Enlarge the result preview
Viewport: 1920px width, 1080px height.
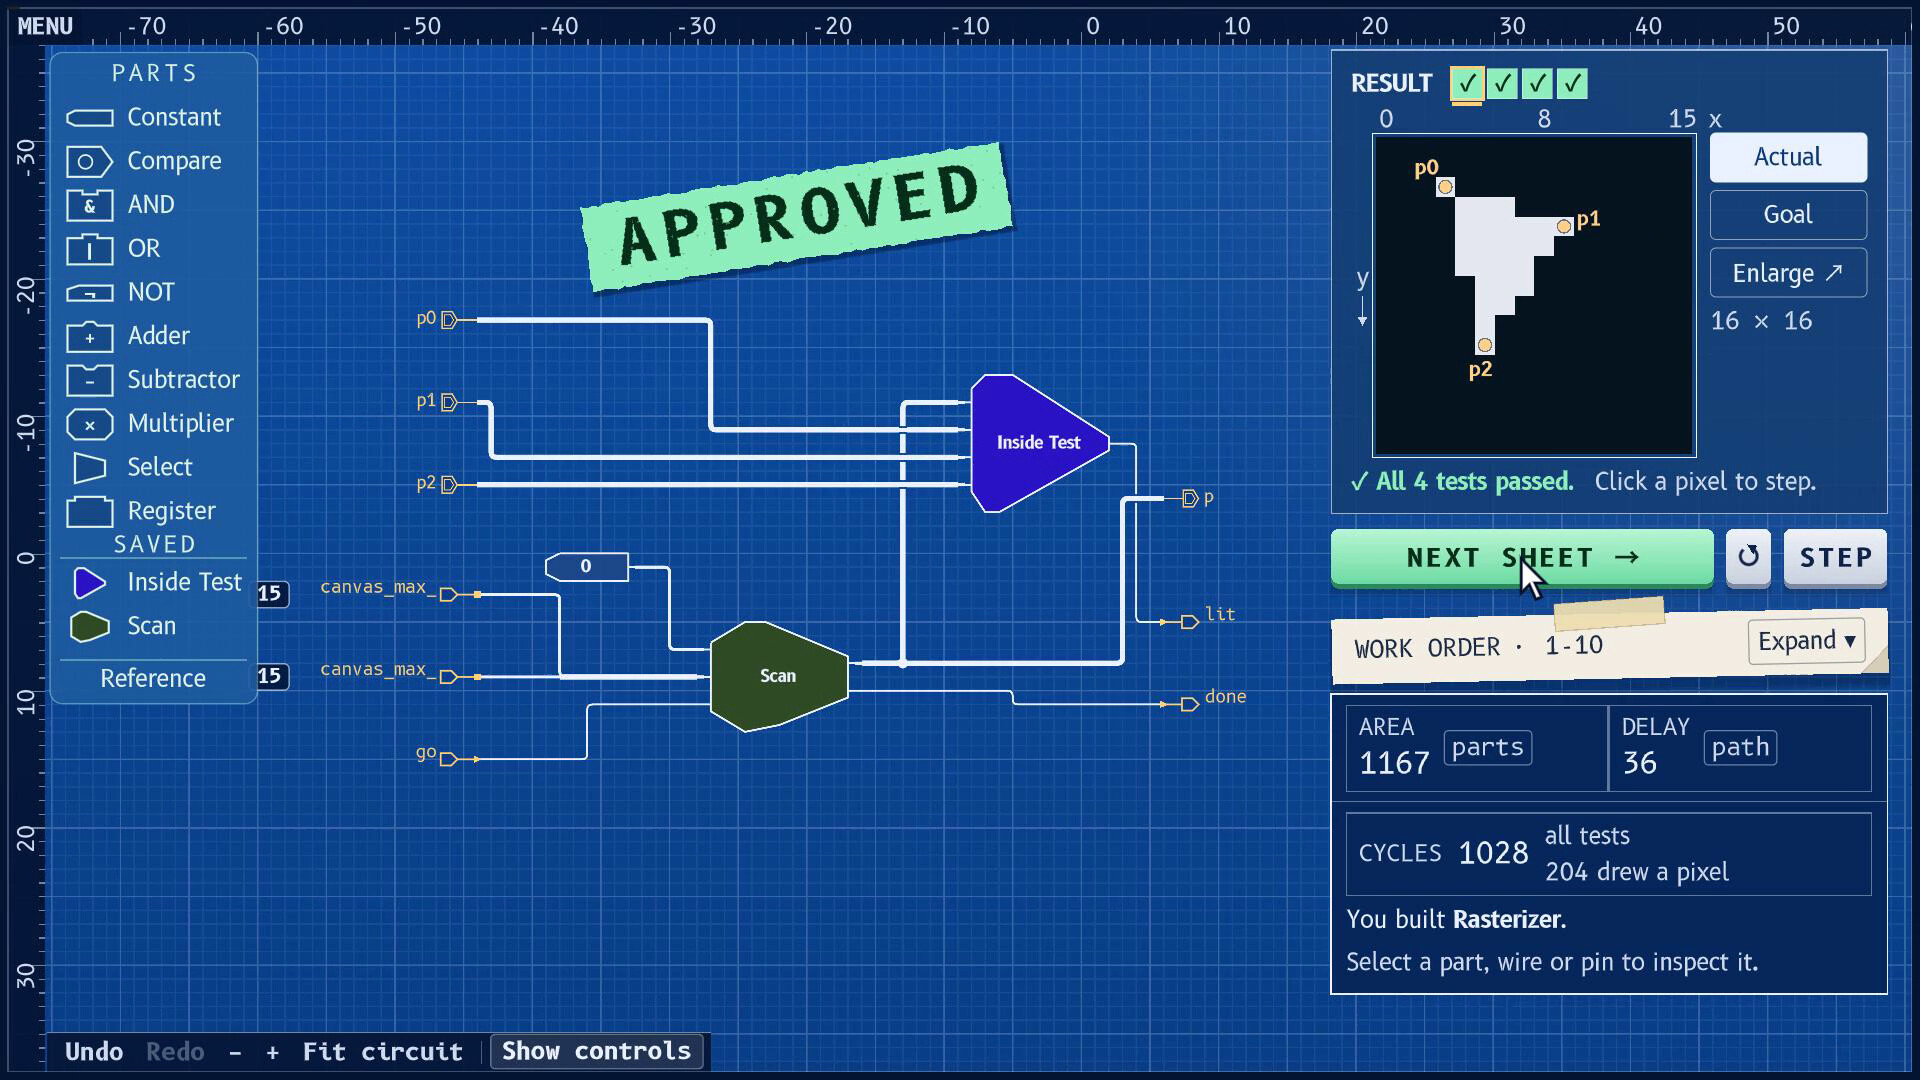1788,273
